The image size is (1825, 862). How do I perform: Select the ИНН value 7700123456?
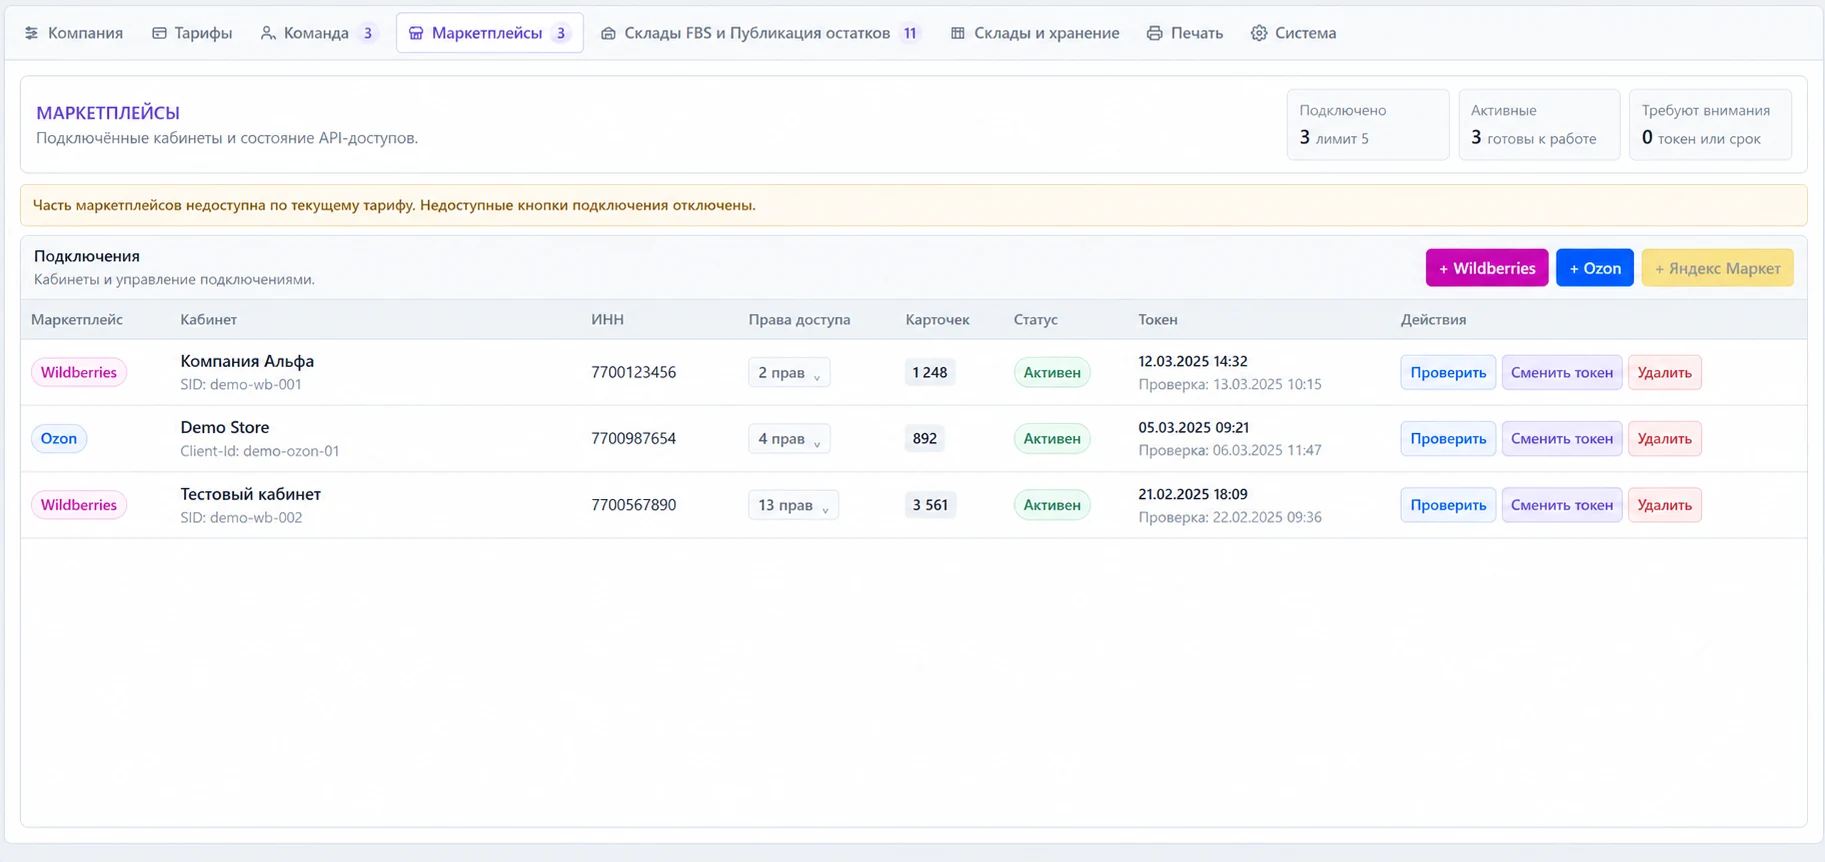(633, 372)
